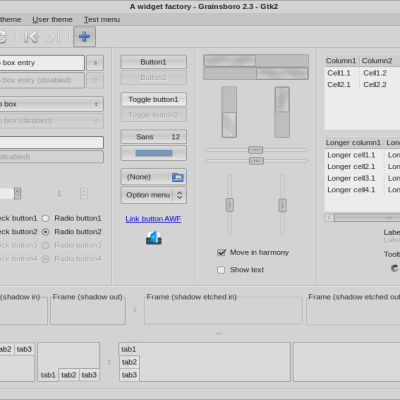The image size is (400, 400).
Task: Expand the combo box entry arrow
Action: click(95, 63)
